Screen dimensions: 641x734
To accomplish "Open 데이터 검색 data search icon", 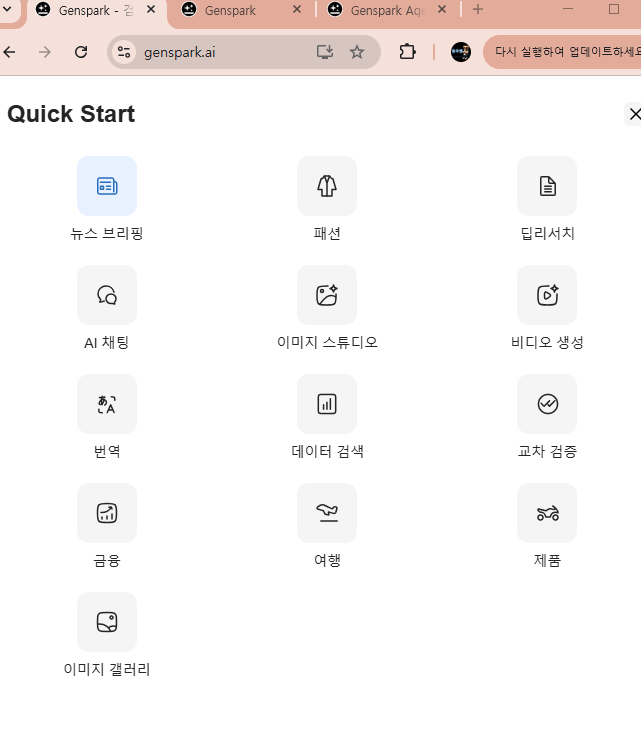I will coord(327,404).
